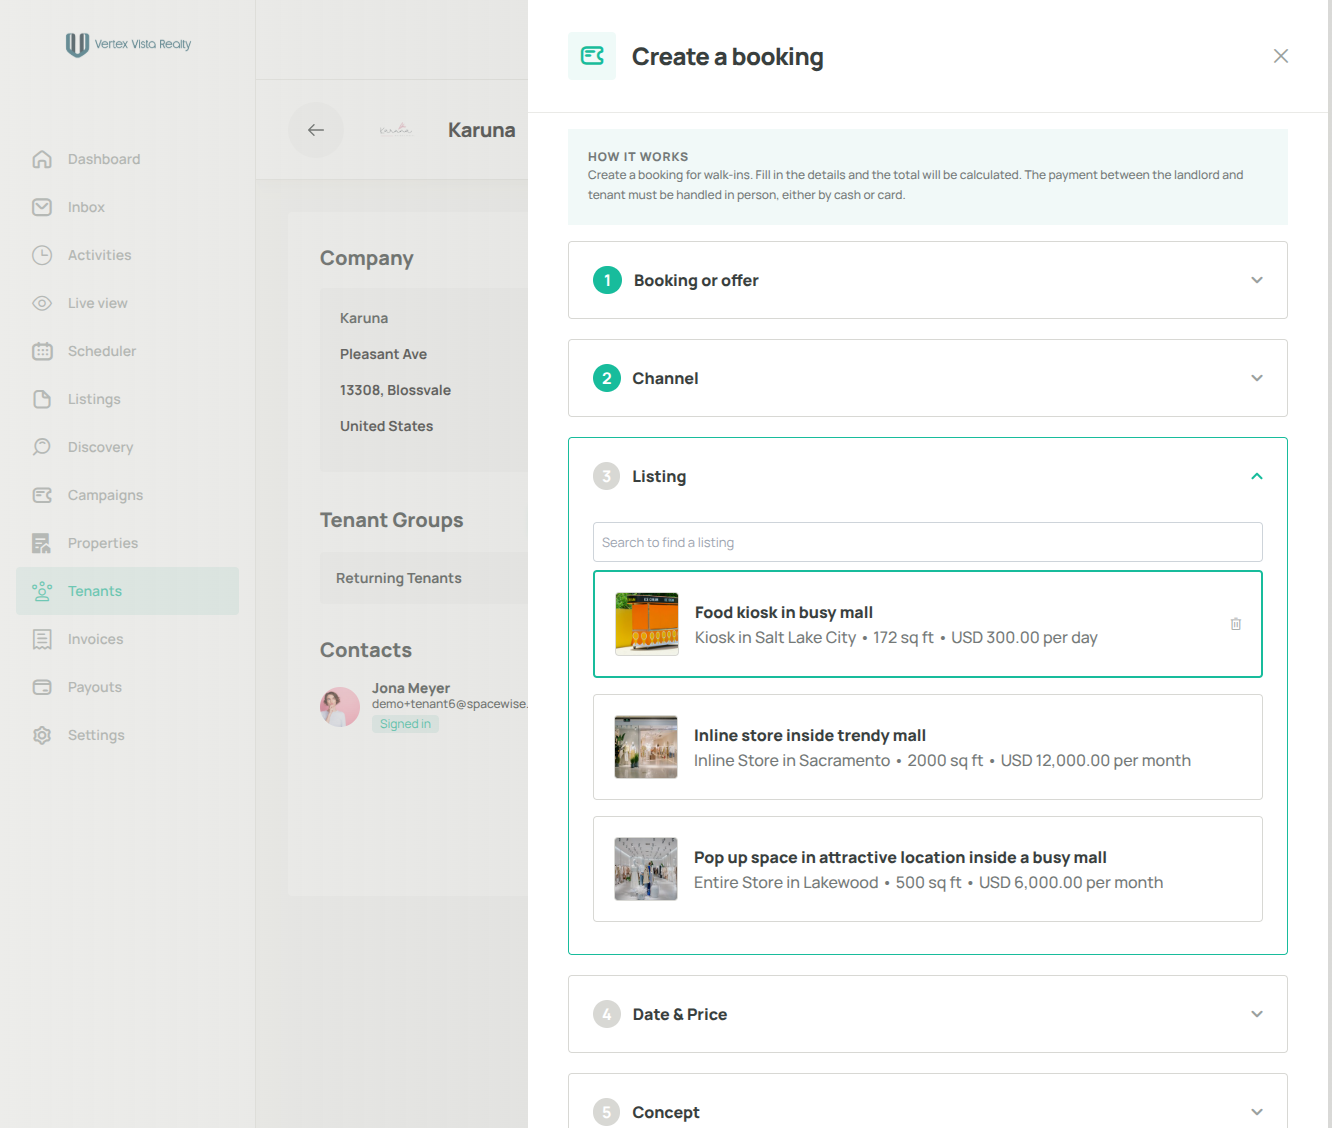Click the Karuna company logo image
The width and height of the screenshot is (1332, 1128).
point(396,130)
